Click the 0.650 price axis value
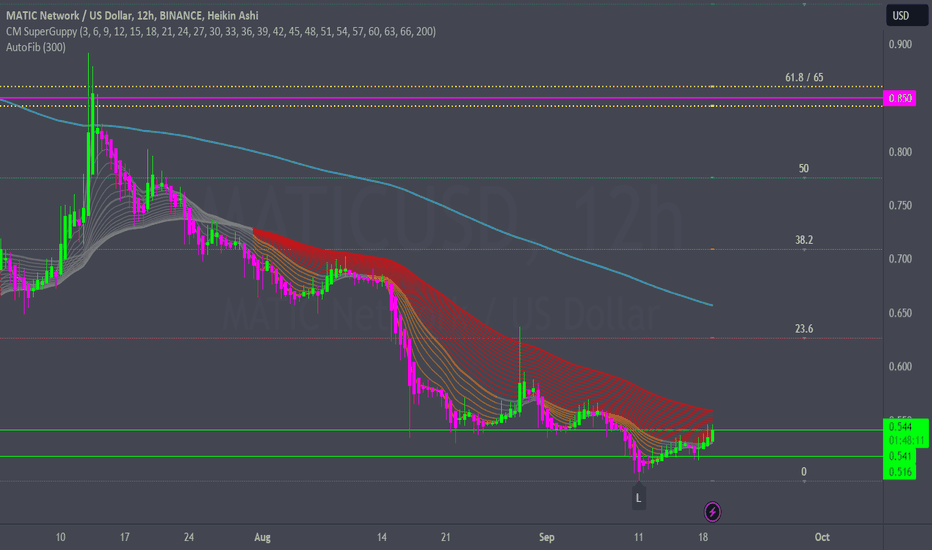The image size is (932, 550). tap(900, 313)
